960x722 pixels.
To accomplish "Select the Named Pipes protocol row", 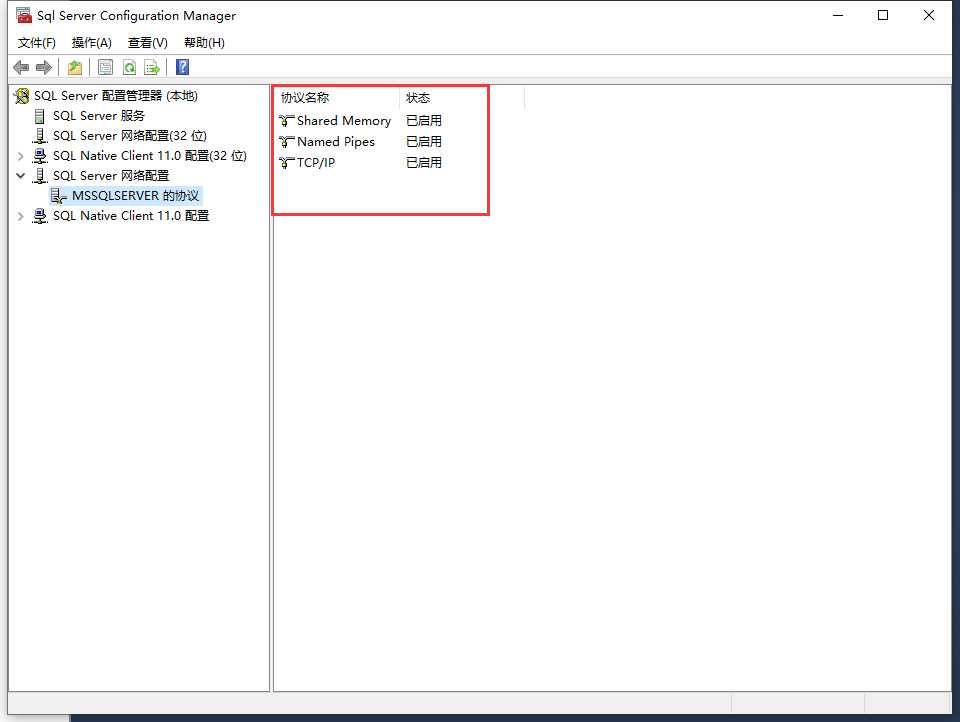I will point(336,142).
